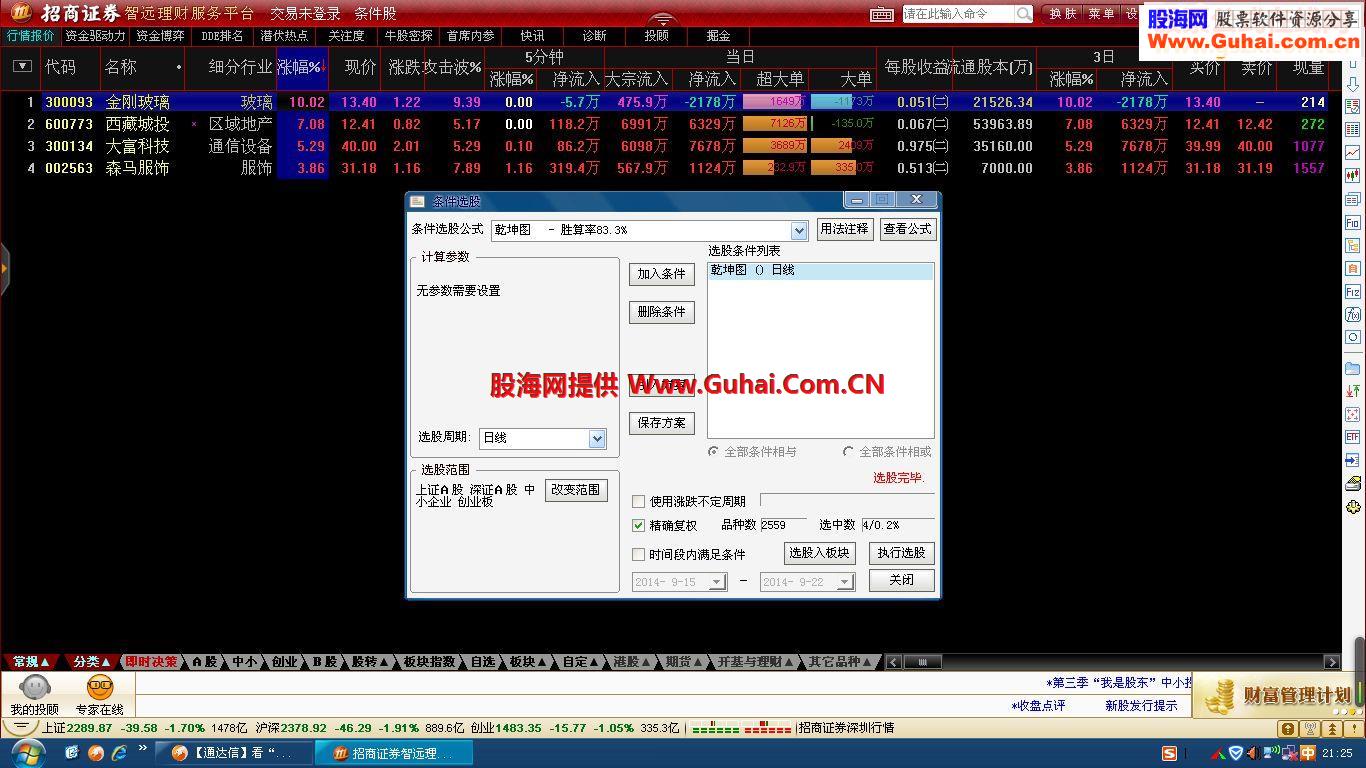1366x768 pixels.
Task: Open the folder icon in right sidebar
Action: 1353,368
